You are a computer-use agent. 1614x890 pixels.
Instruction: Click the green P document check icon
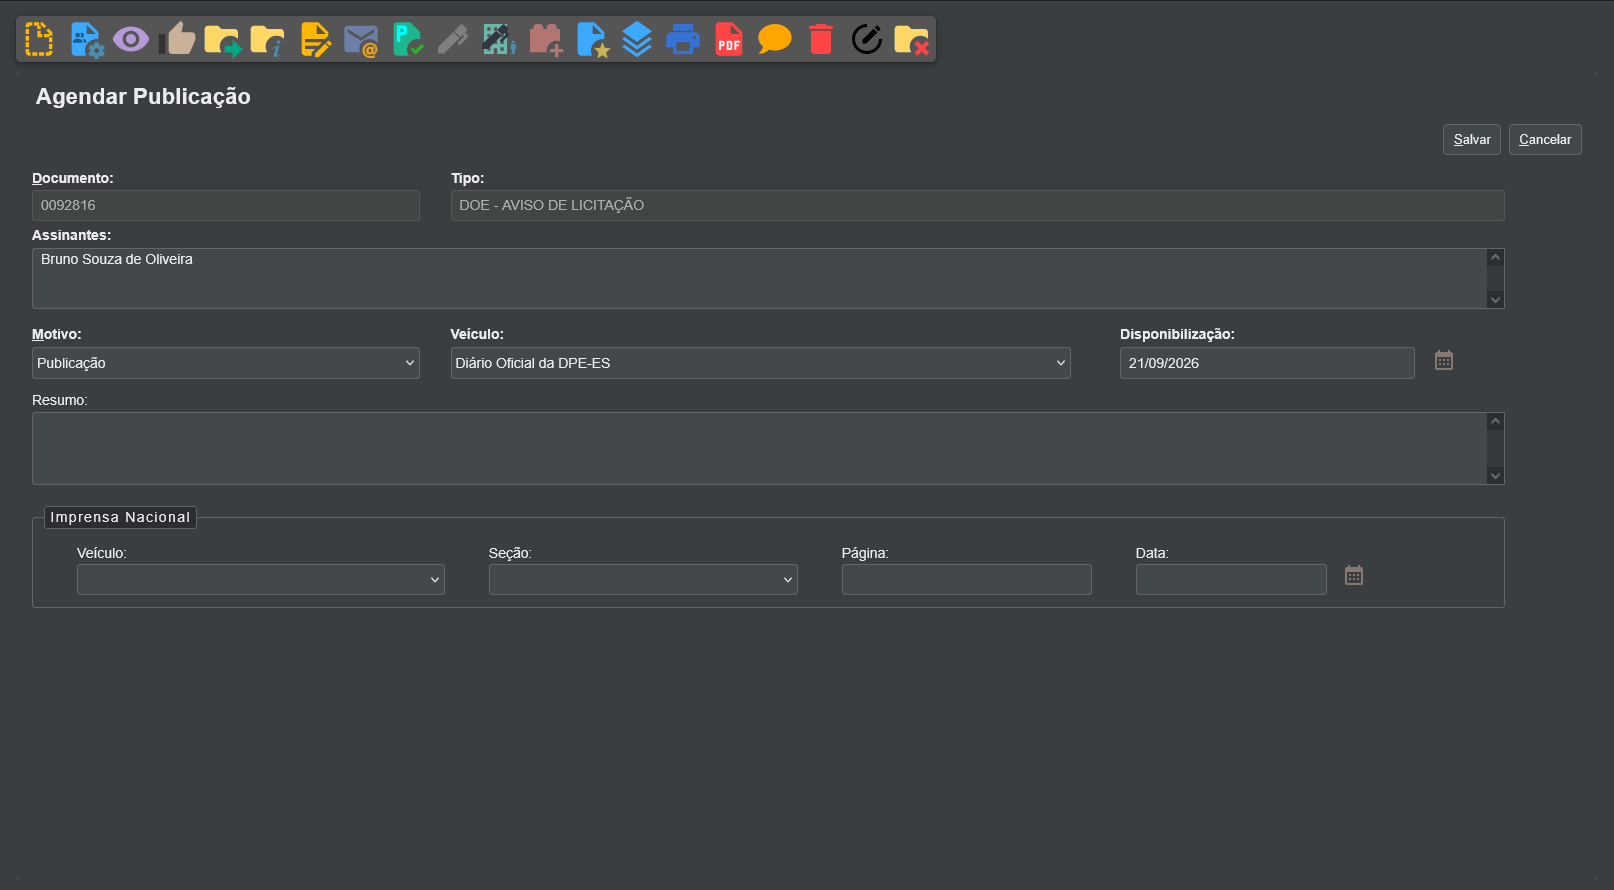[407, 39]
